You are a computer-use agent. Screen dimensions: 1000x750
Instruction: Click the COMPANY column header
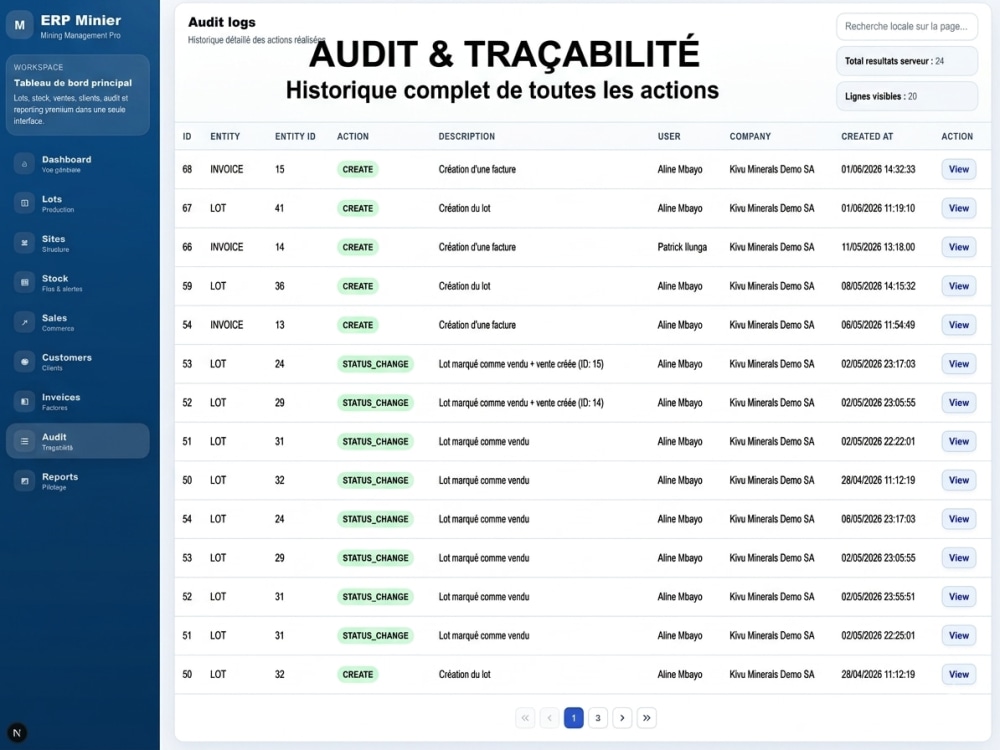click(750, 136)
